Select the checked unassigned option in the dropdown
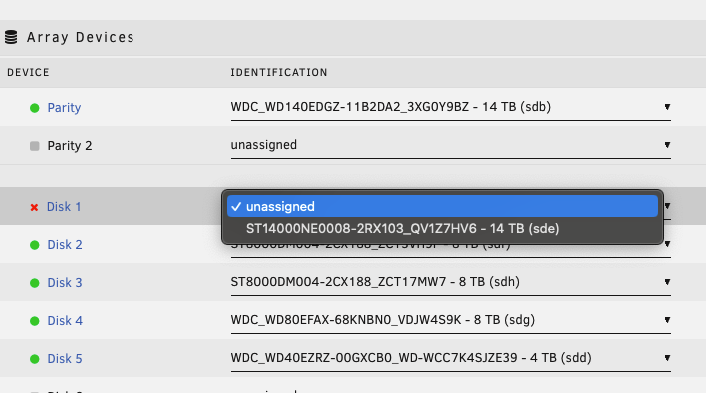 coord(443,206)
